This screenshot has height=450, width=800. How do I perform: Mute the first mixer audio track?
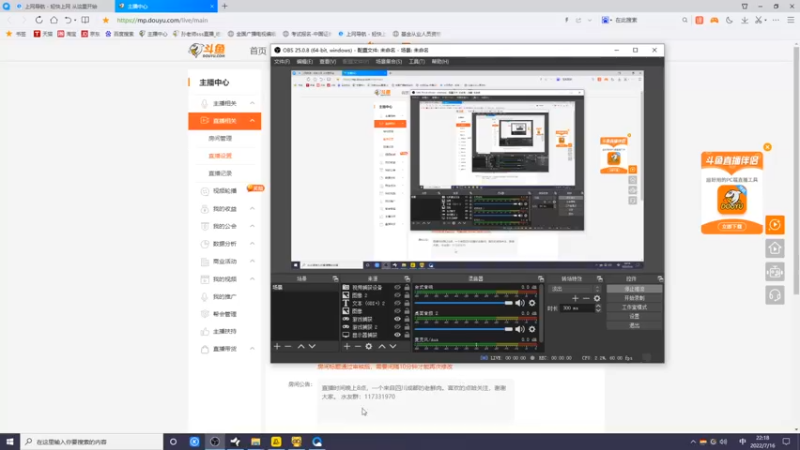[520, 303]
